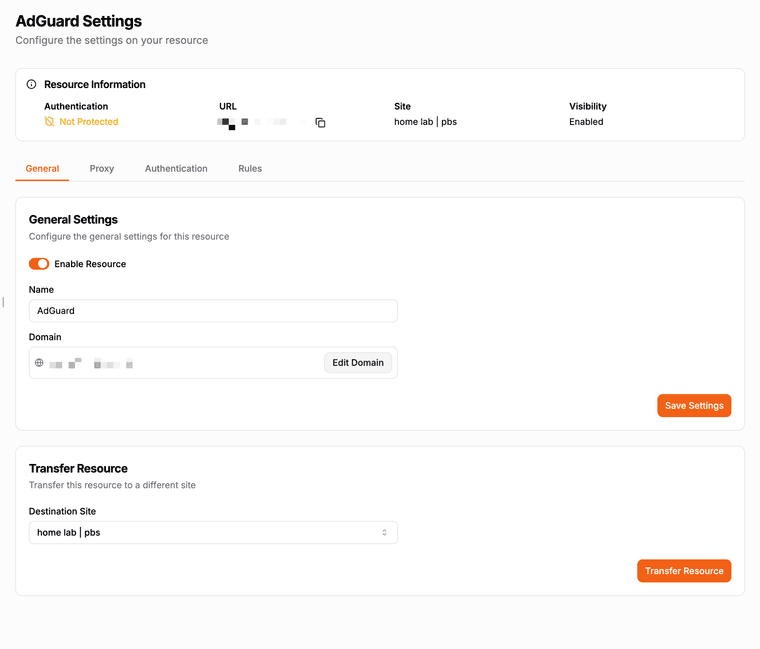The image size is (760, 649).
Task: Focus the Name input field with AdGuard
Action: pyautogui.click(x=213, y=311)
